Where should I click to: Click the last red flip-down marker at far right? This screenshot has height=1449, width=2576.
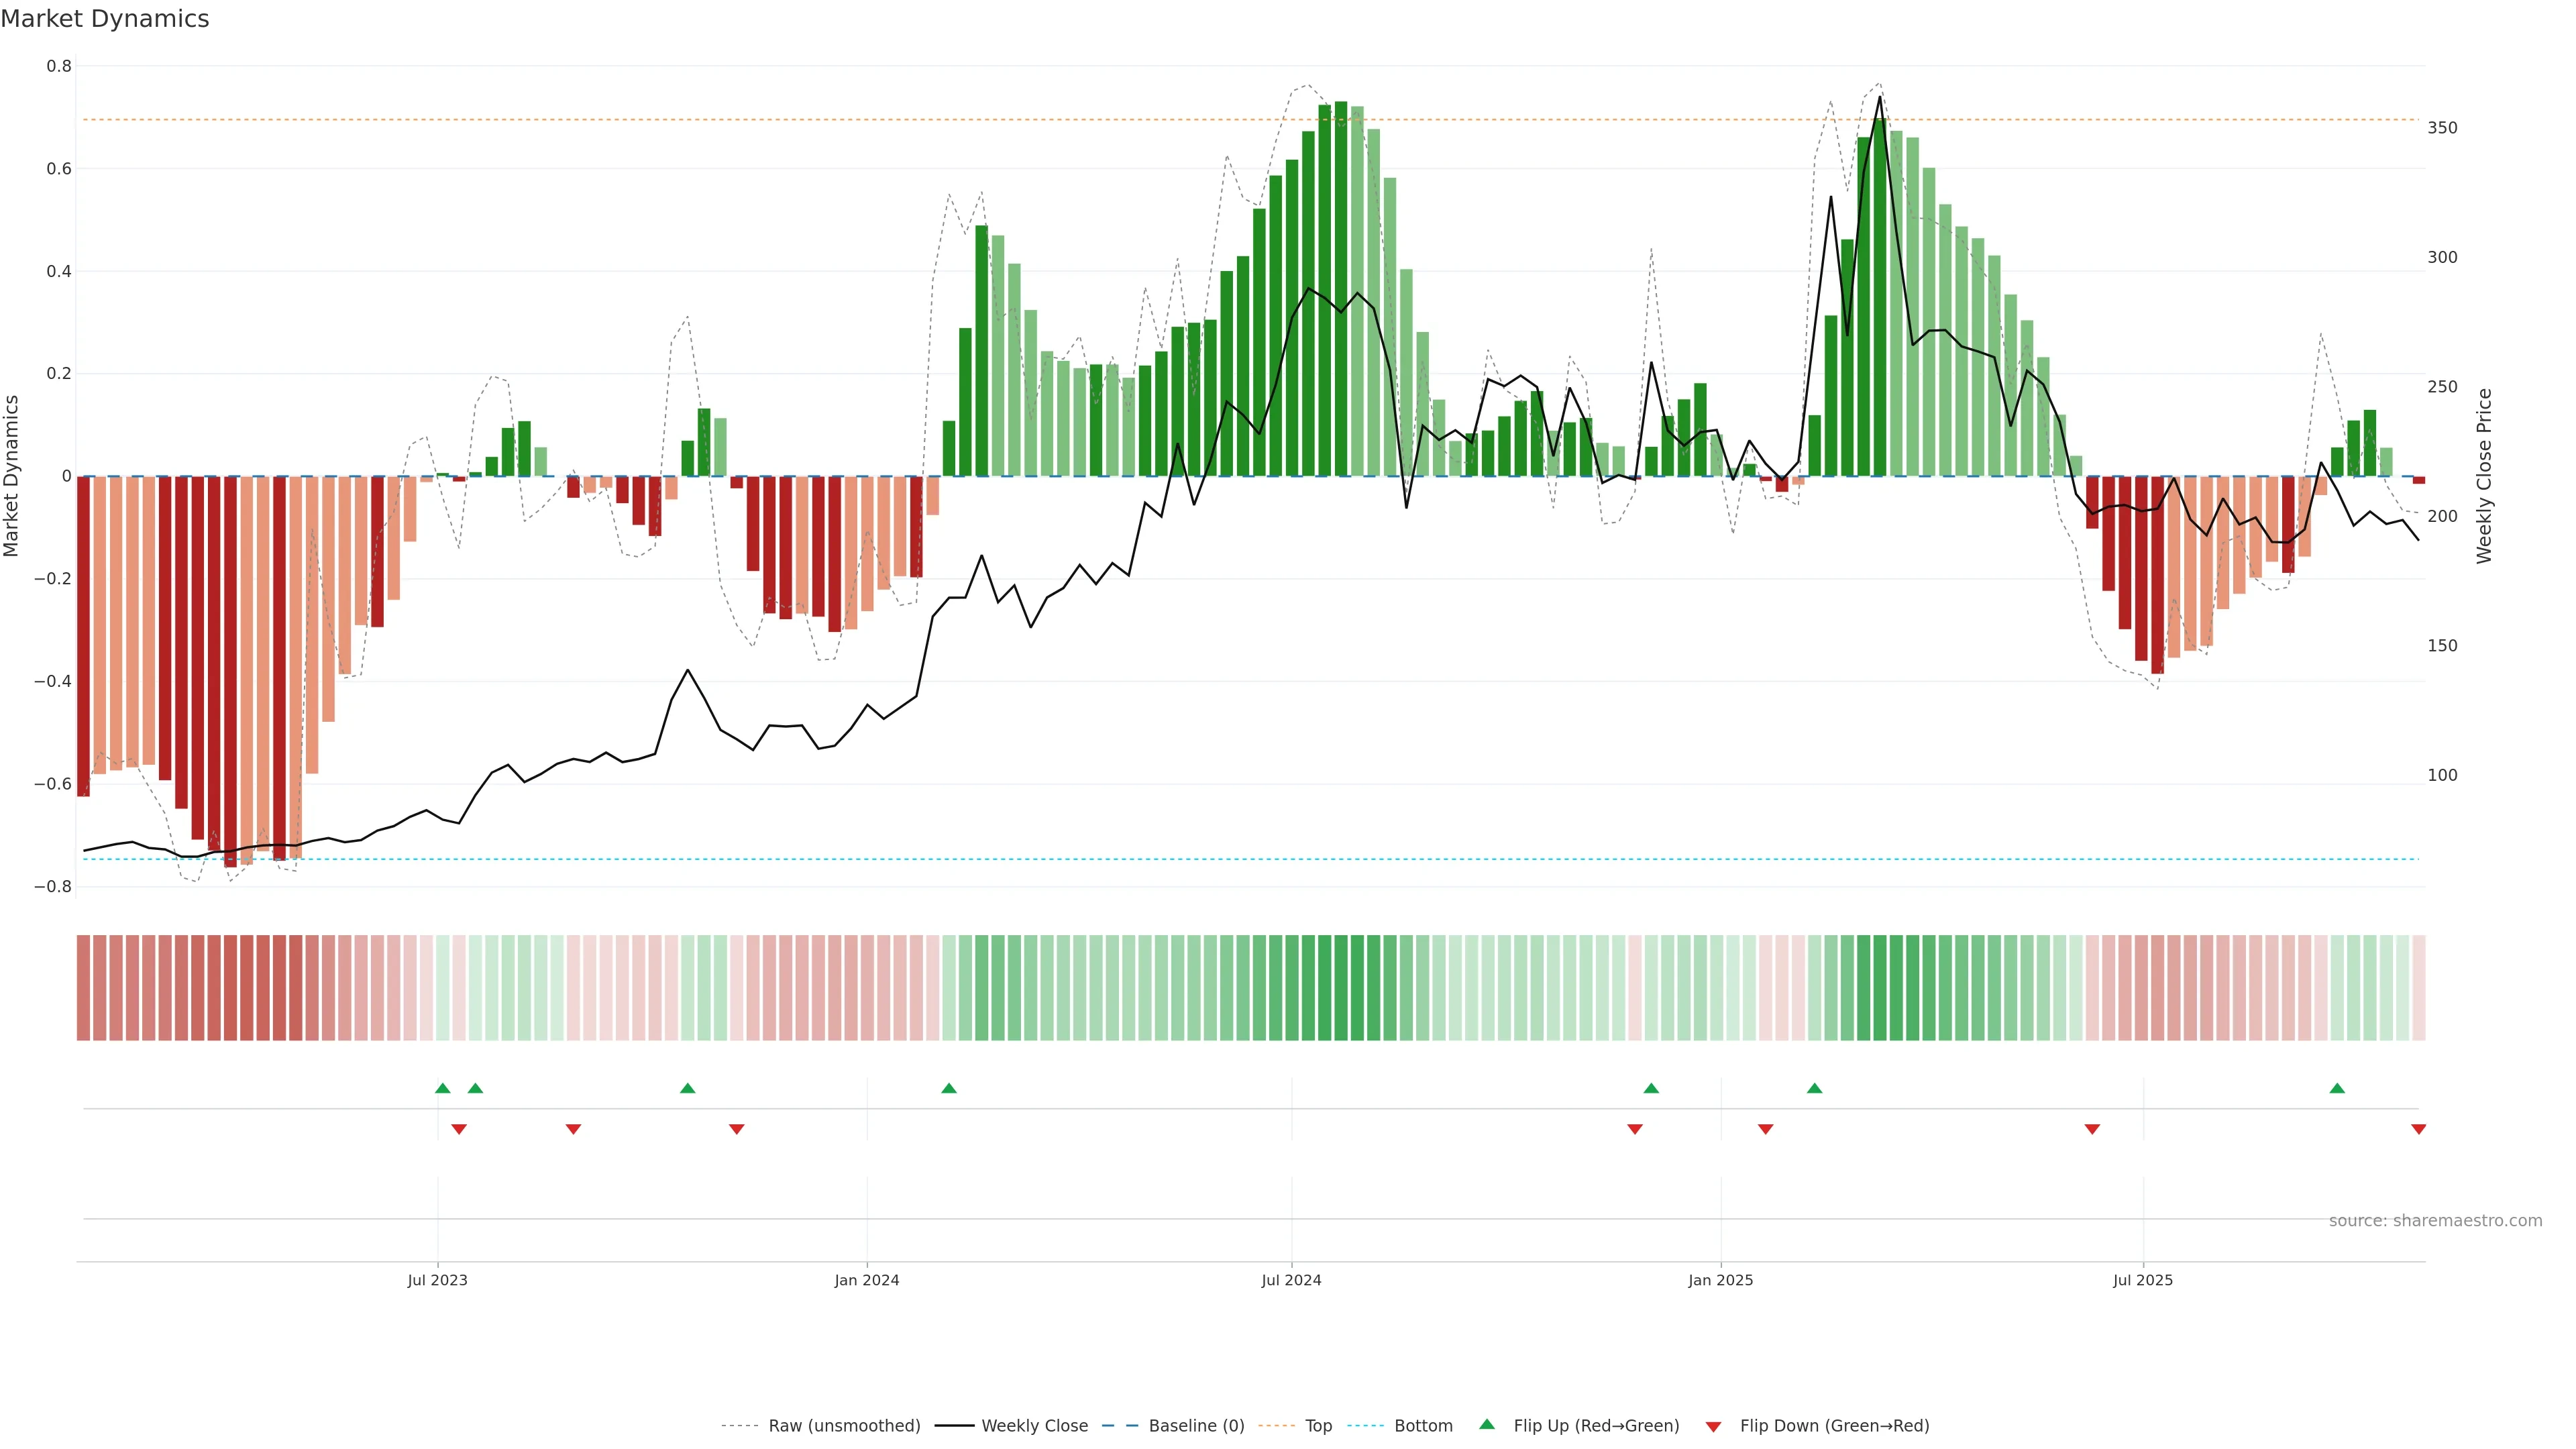2418,1129
